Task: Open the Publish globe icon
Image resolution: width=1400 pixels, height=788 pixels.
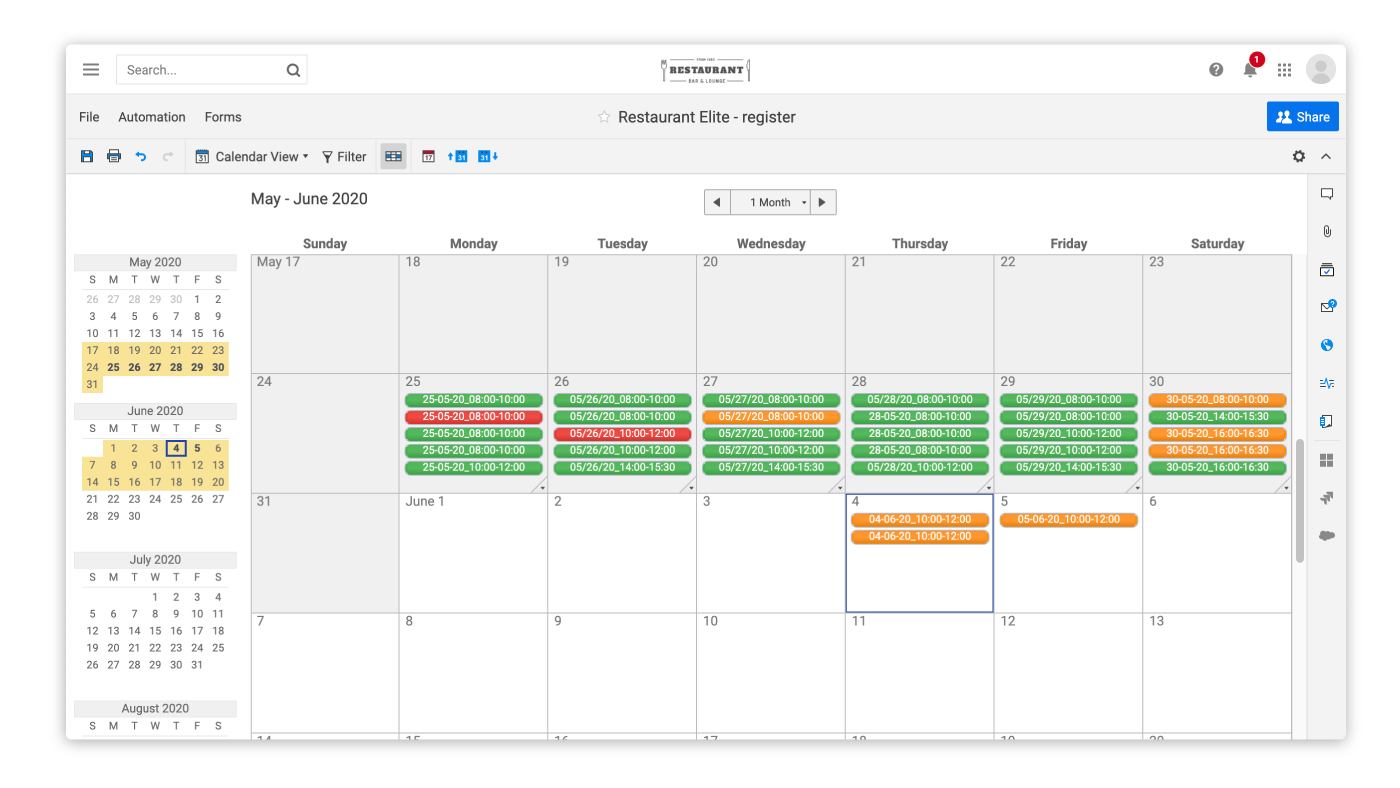Action: [x=1327, y=346]
